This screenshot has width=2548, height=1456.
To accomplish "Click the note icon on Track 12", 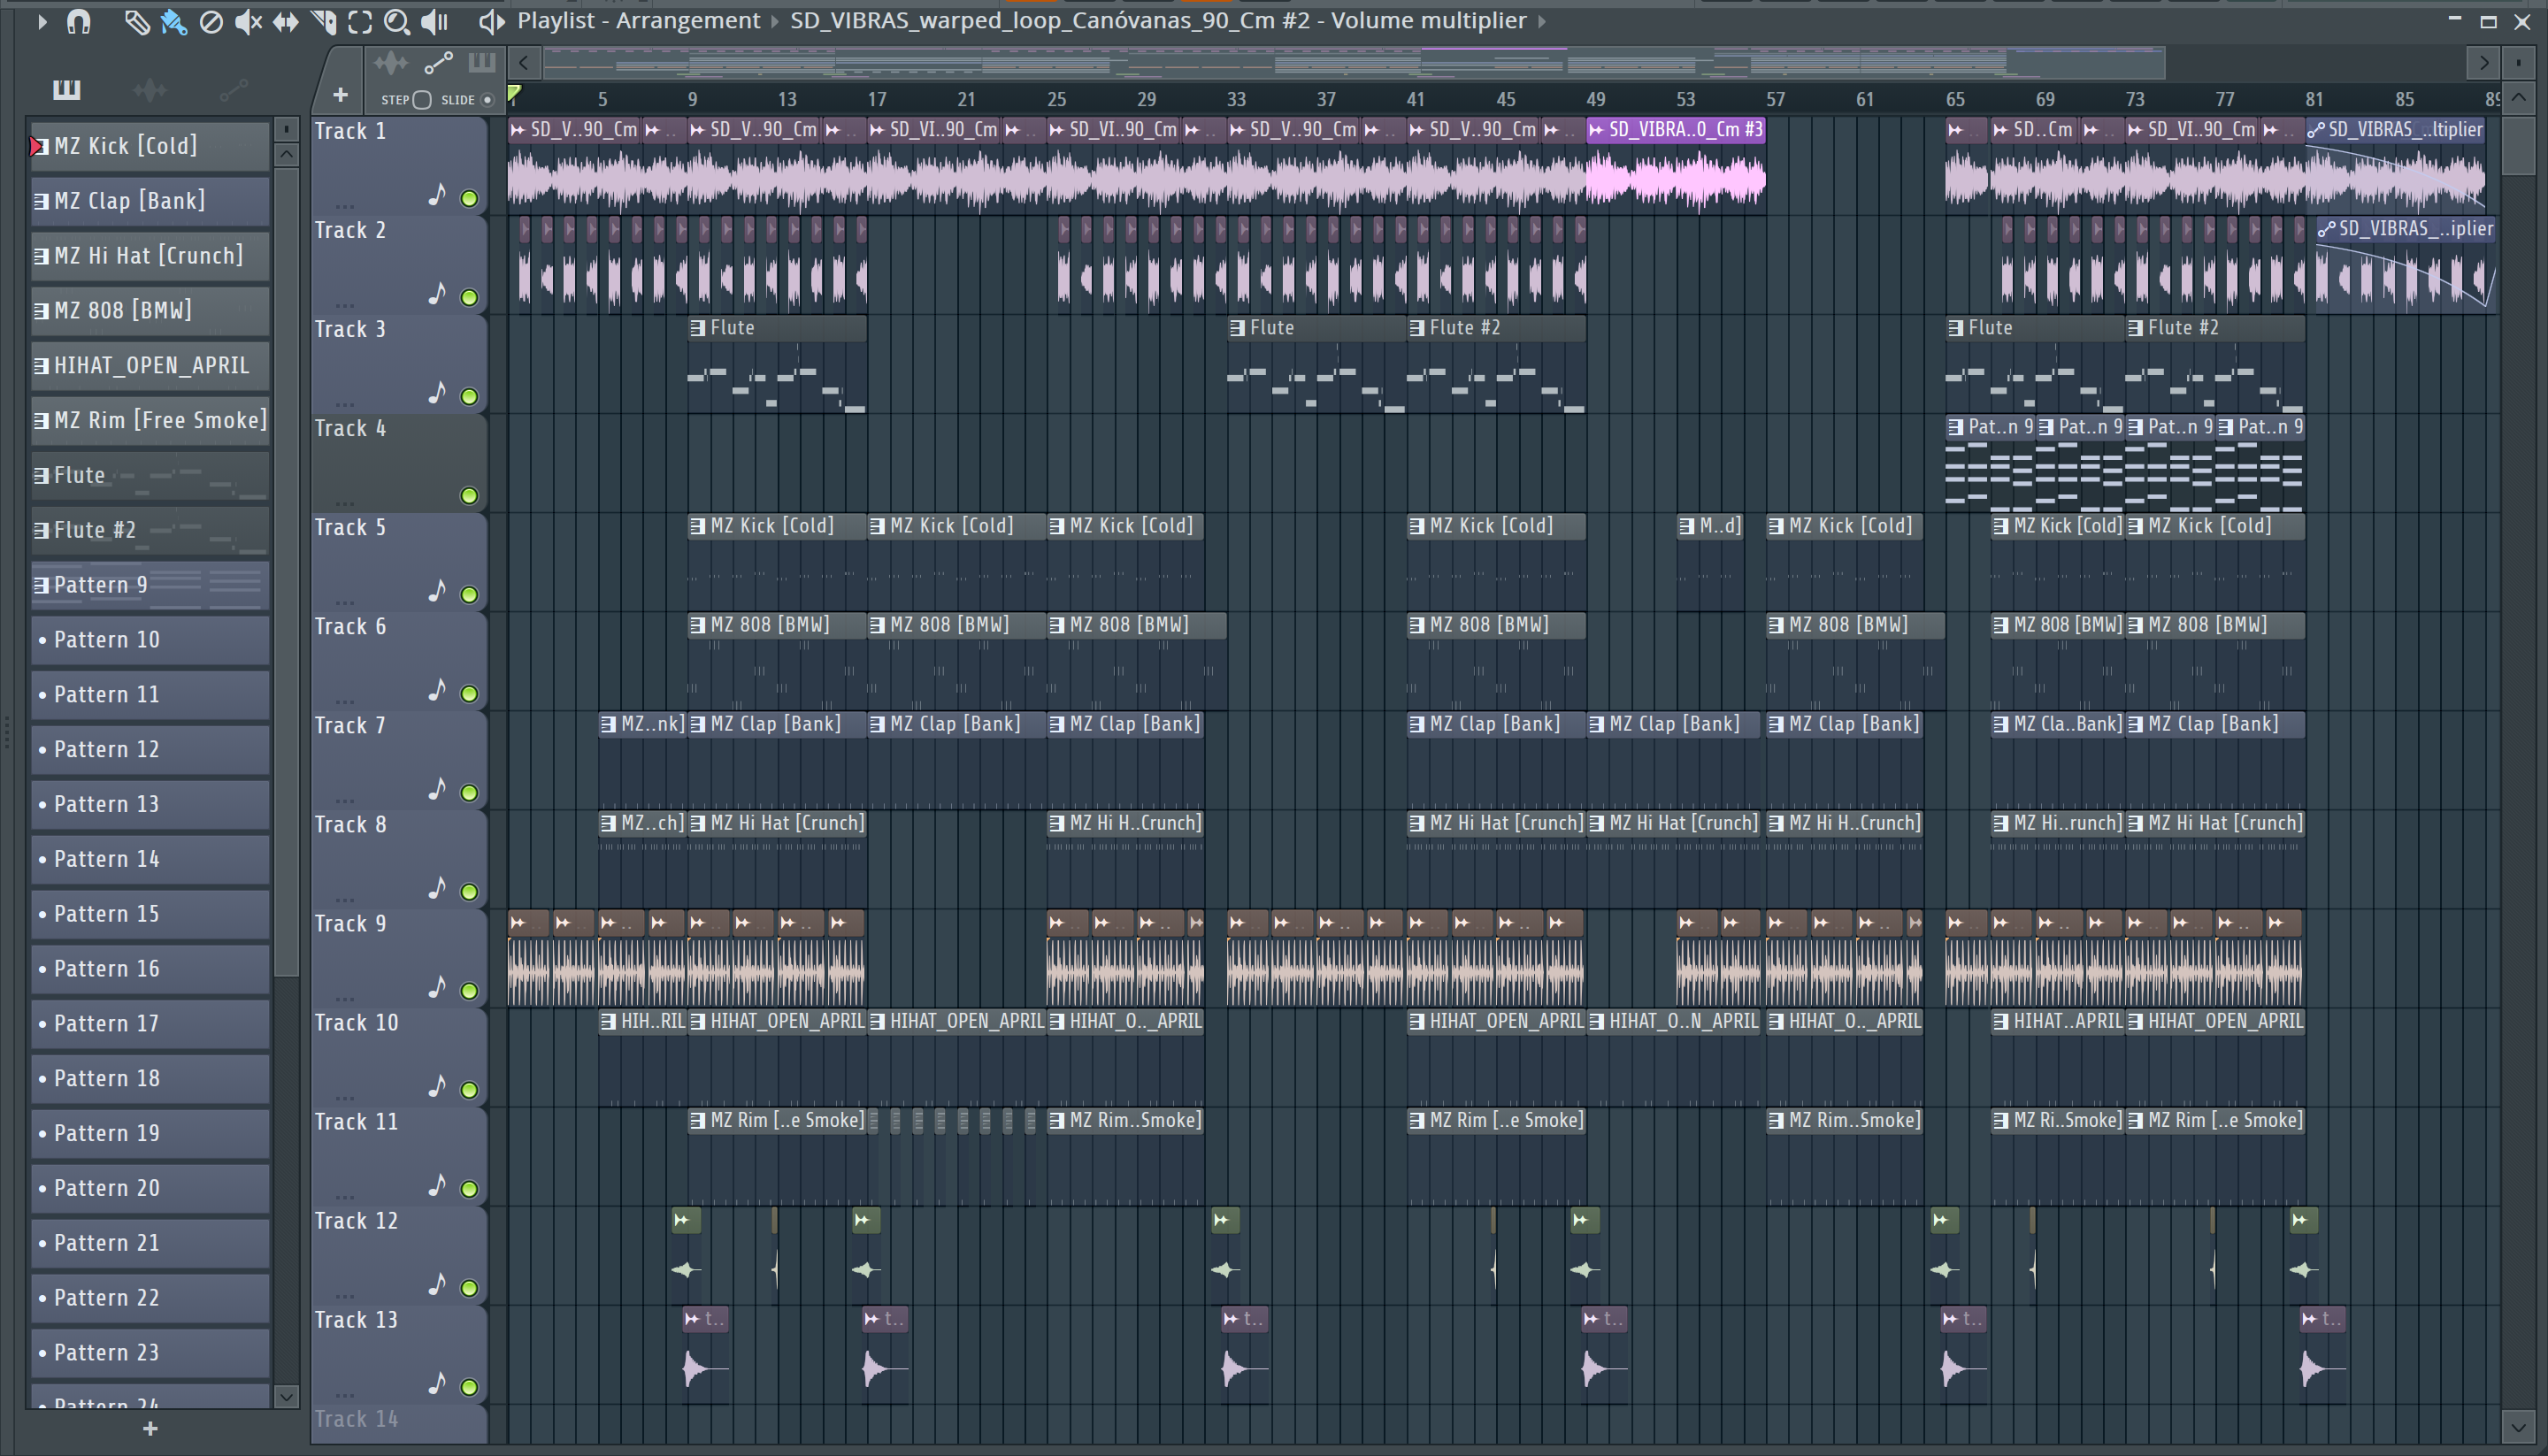I will point(437,1284).
